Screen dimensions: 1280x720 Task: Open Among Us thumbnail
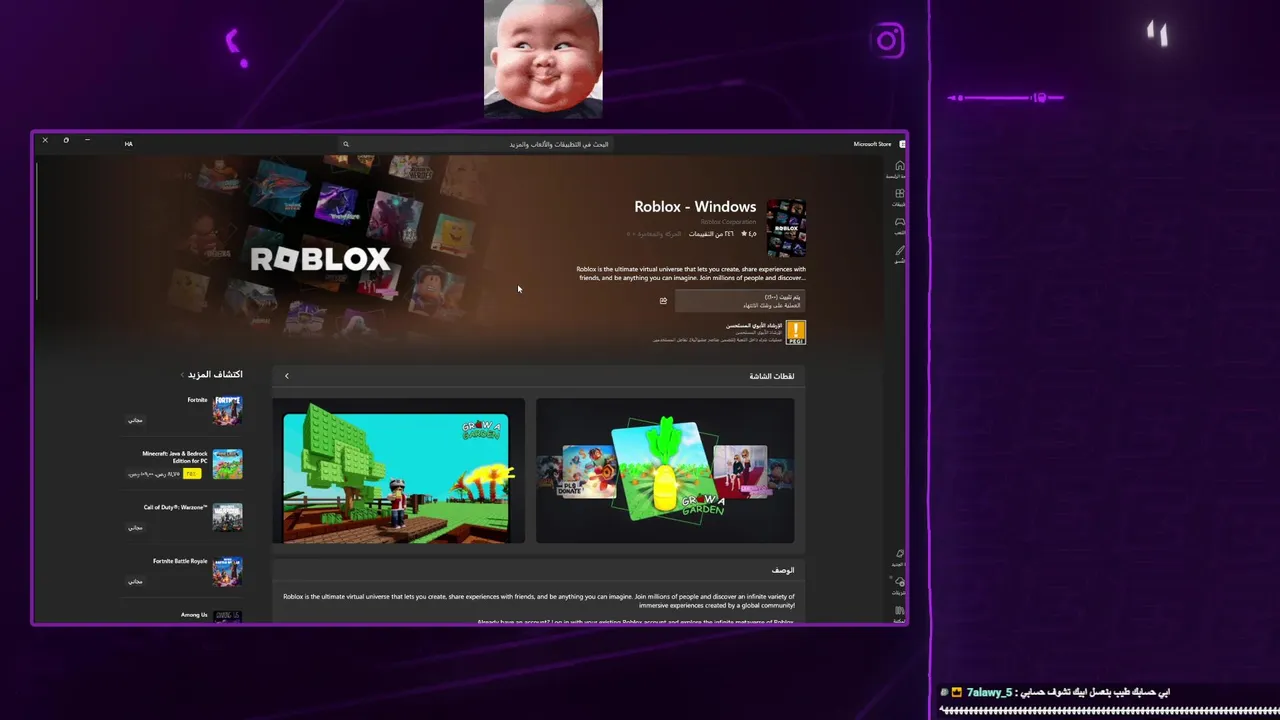(227, 617)
